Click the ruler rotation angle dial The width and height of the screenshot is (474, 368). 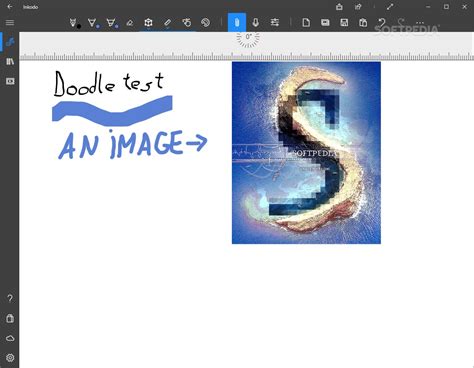pos(248,37)
